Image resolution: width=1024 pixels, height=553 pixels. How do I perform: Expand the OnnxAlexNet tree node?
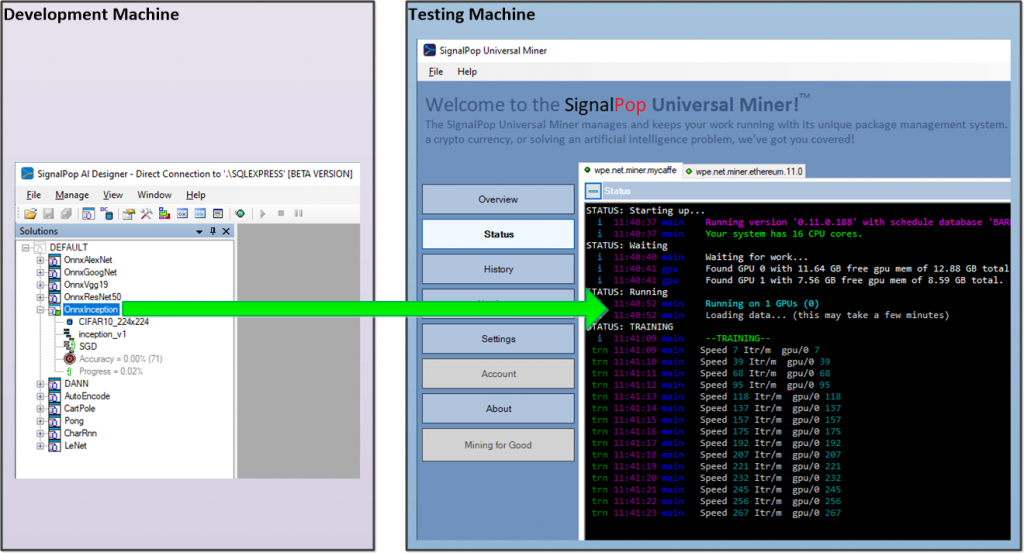pos(40,260)
